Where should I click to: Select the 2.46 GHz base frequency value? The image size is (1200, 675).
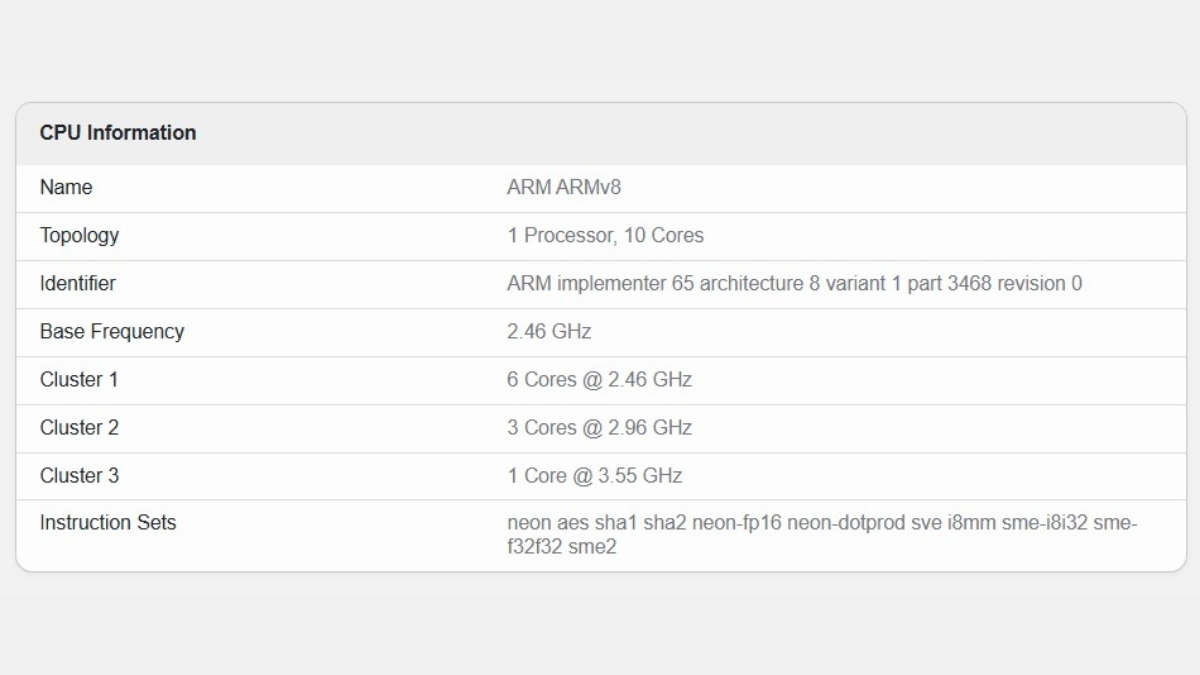pyautogui.click(x=549, y=331)
